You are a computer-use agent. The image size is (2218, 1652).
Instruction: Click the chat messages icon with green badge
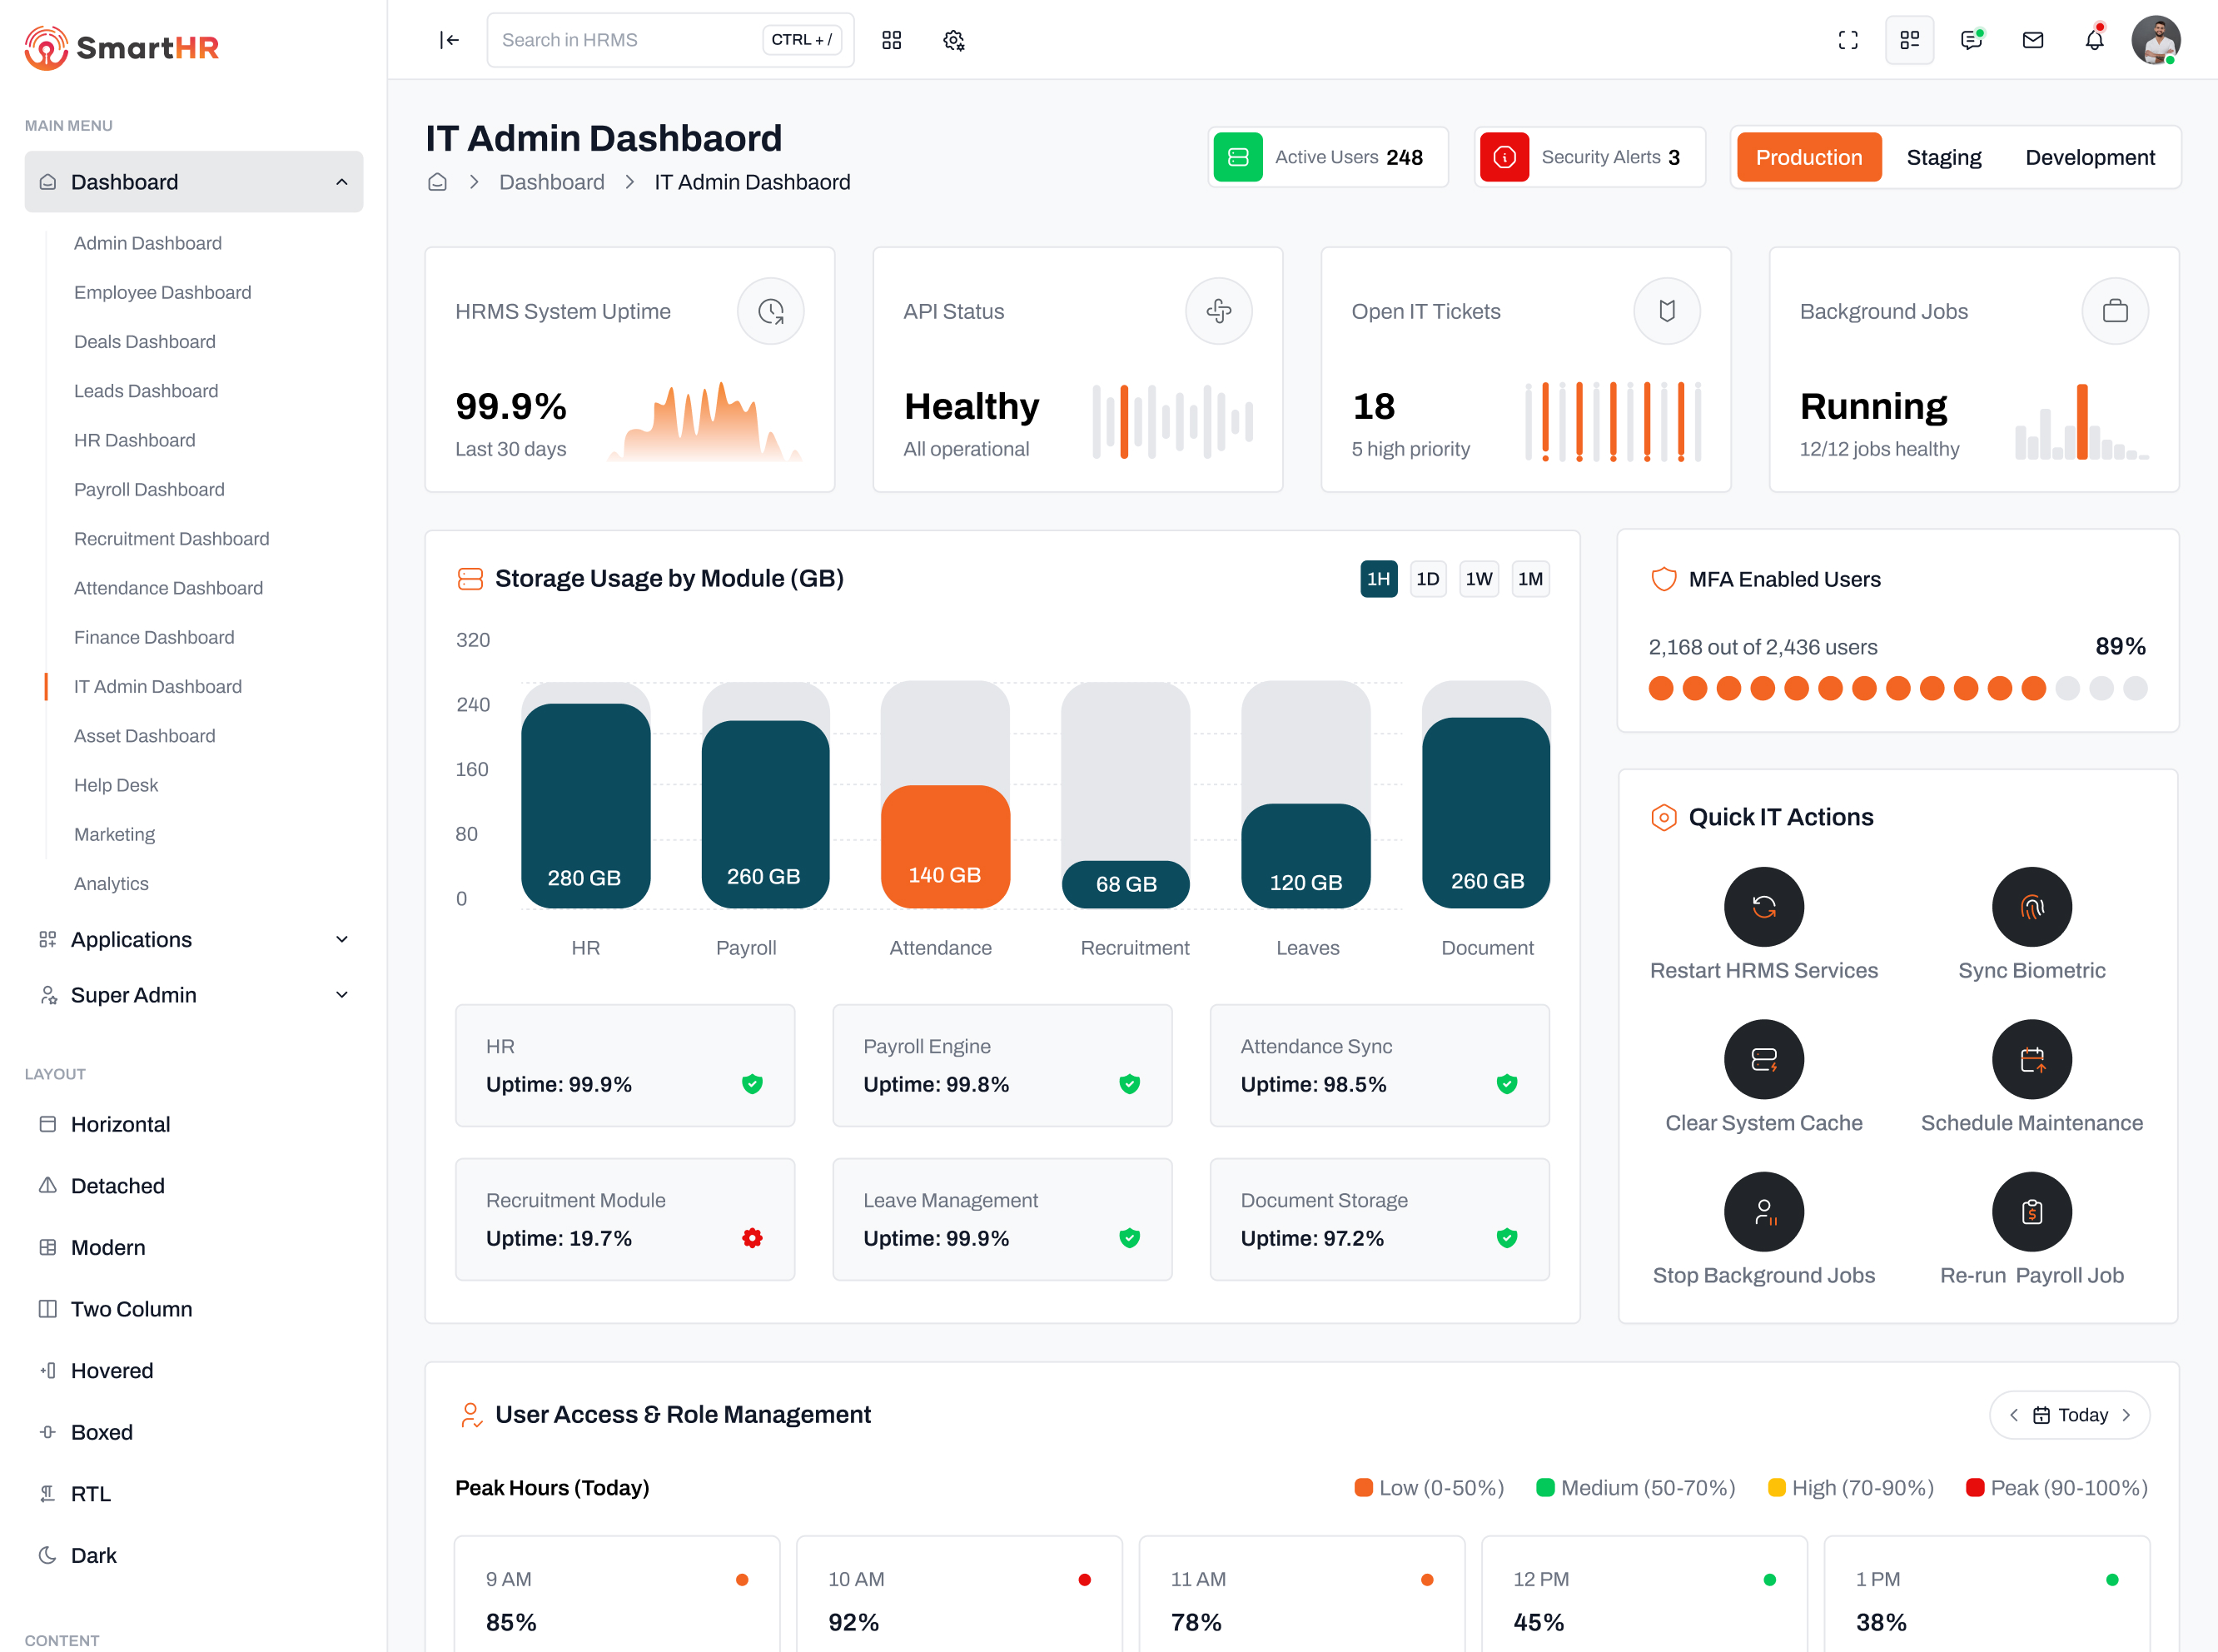tap(1971, 40)
